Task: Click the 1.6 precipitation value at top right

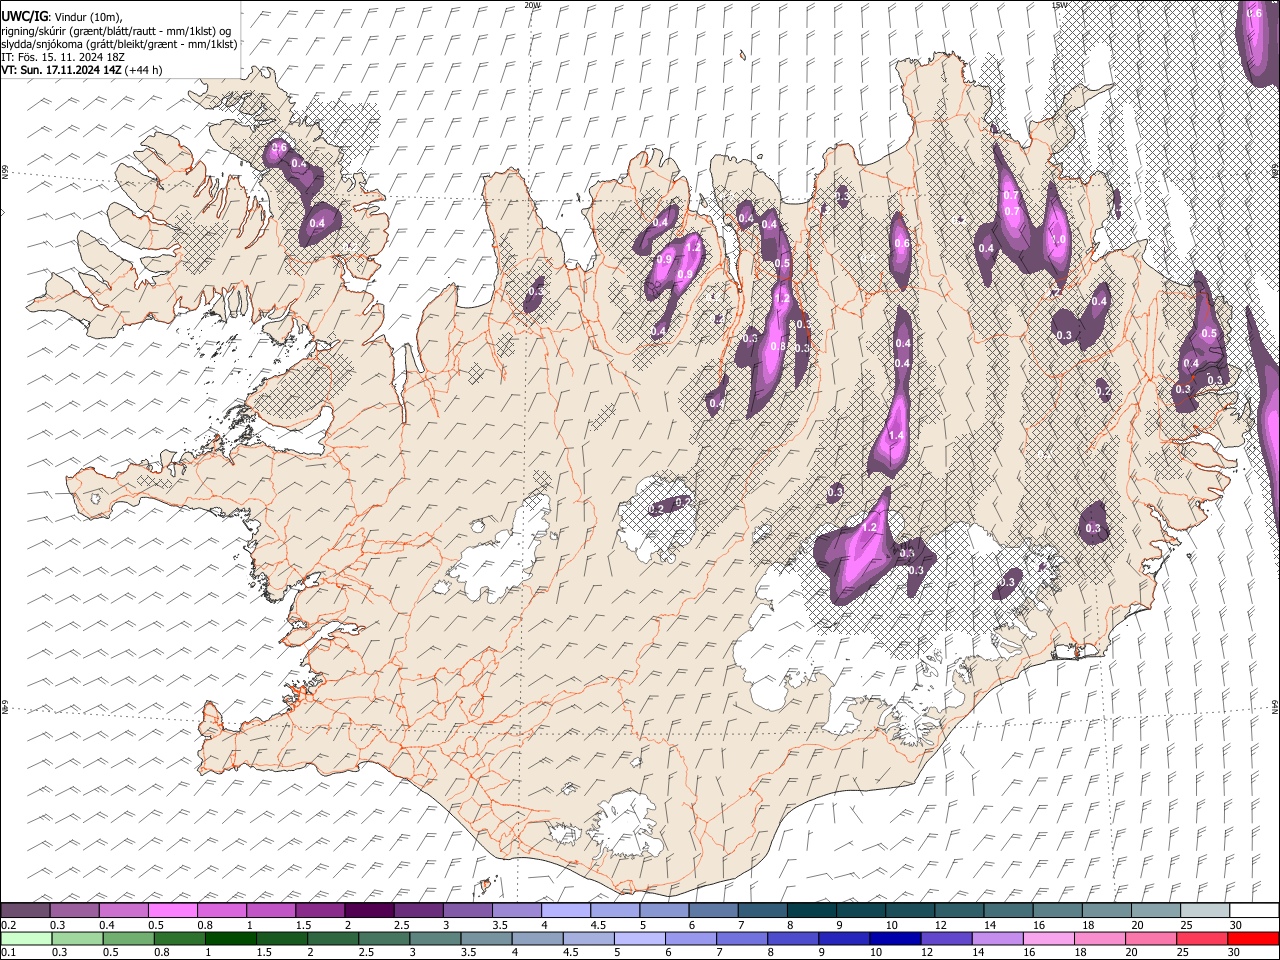Action: point(1254,13)
